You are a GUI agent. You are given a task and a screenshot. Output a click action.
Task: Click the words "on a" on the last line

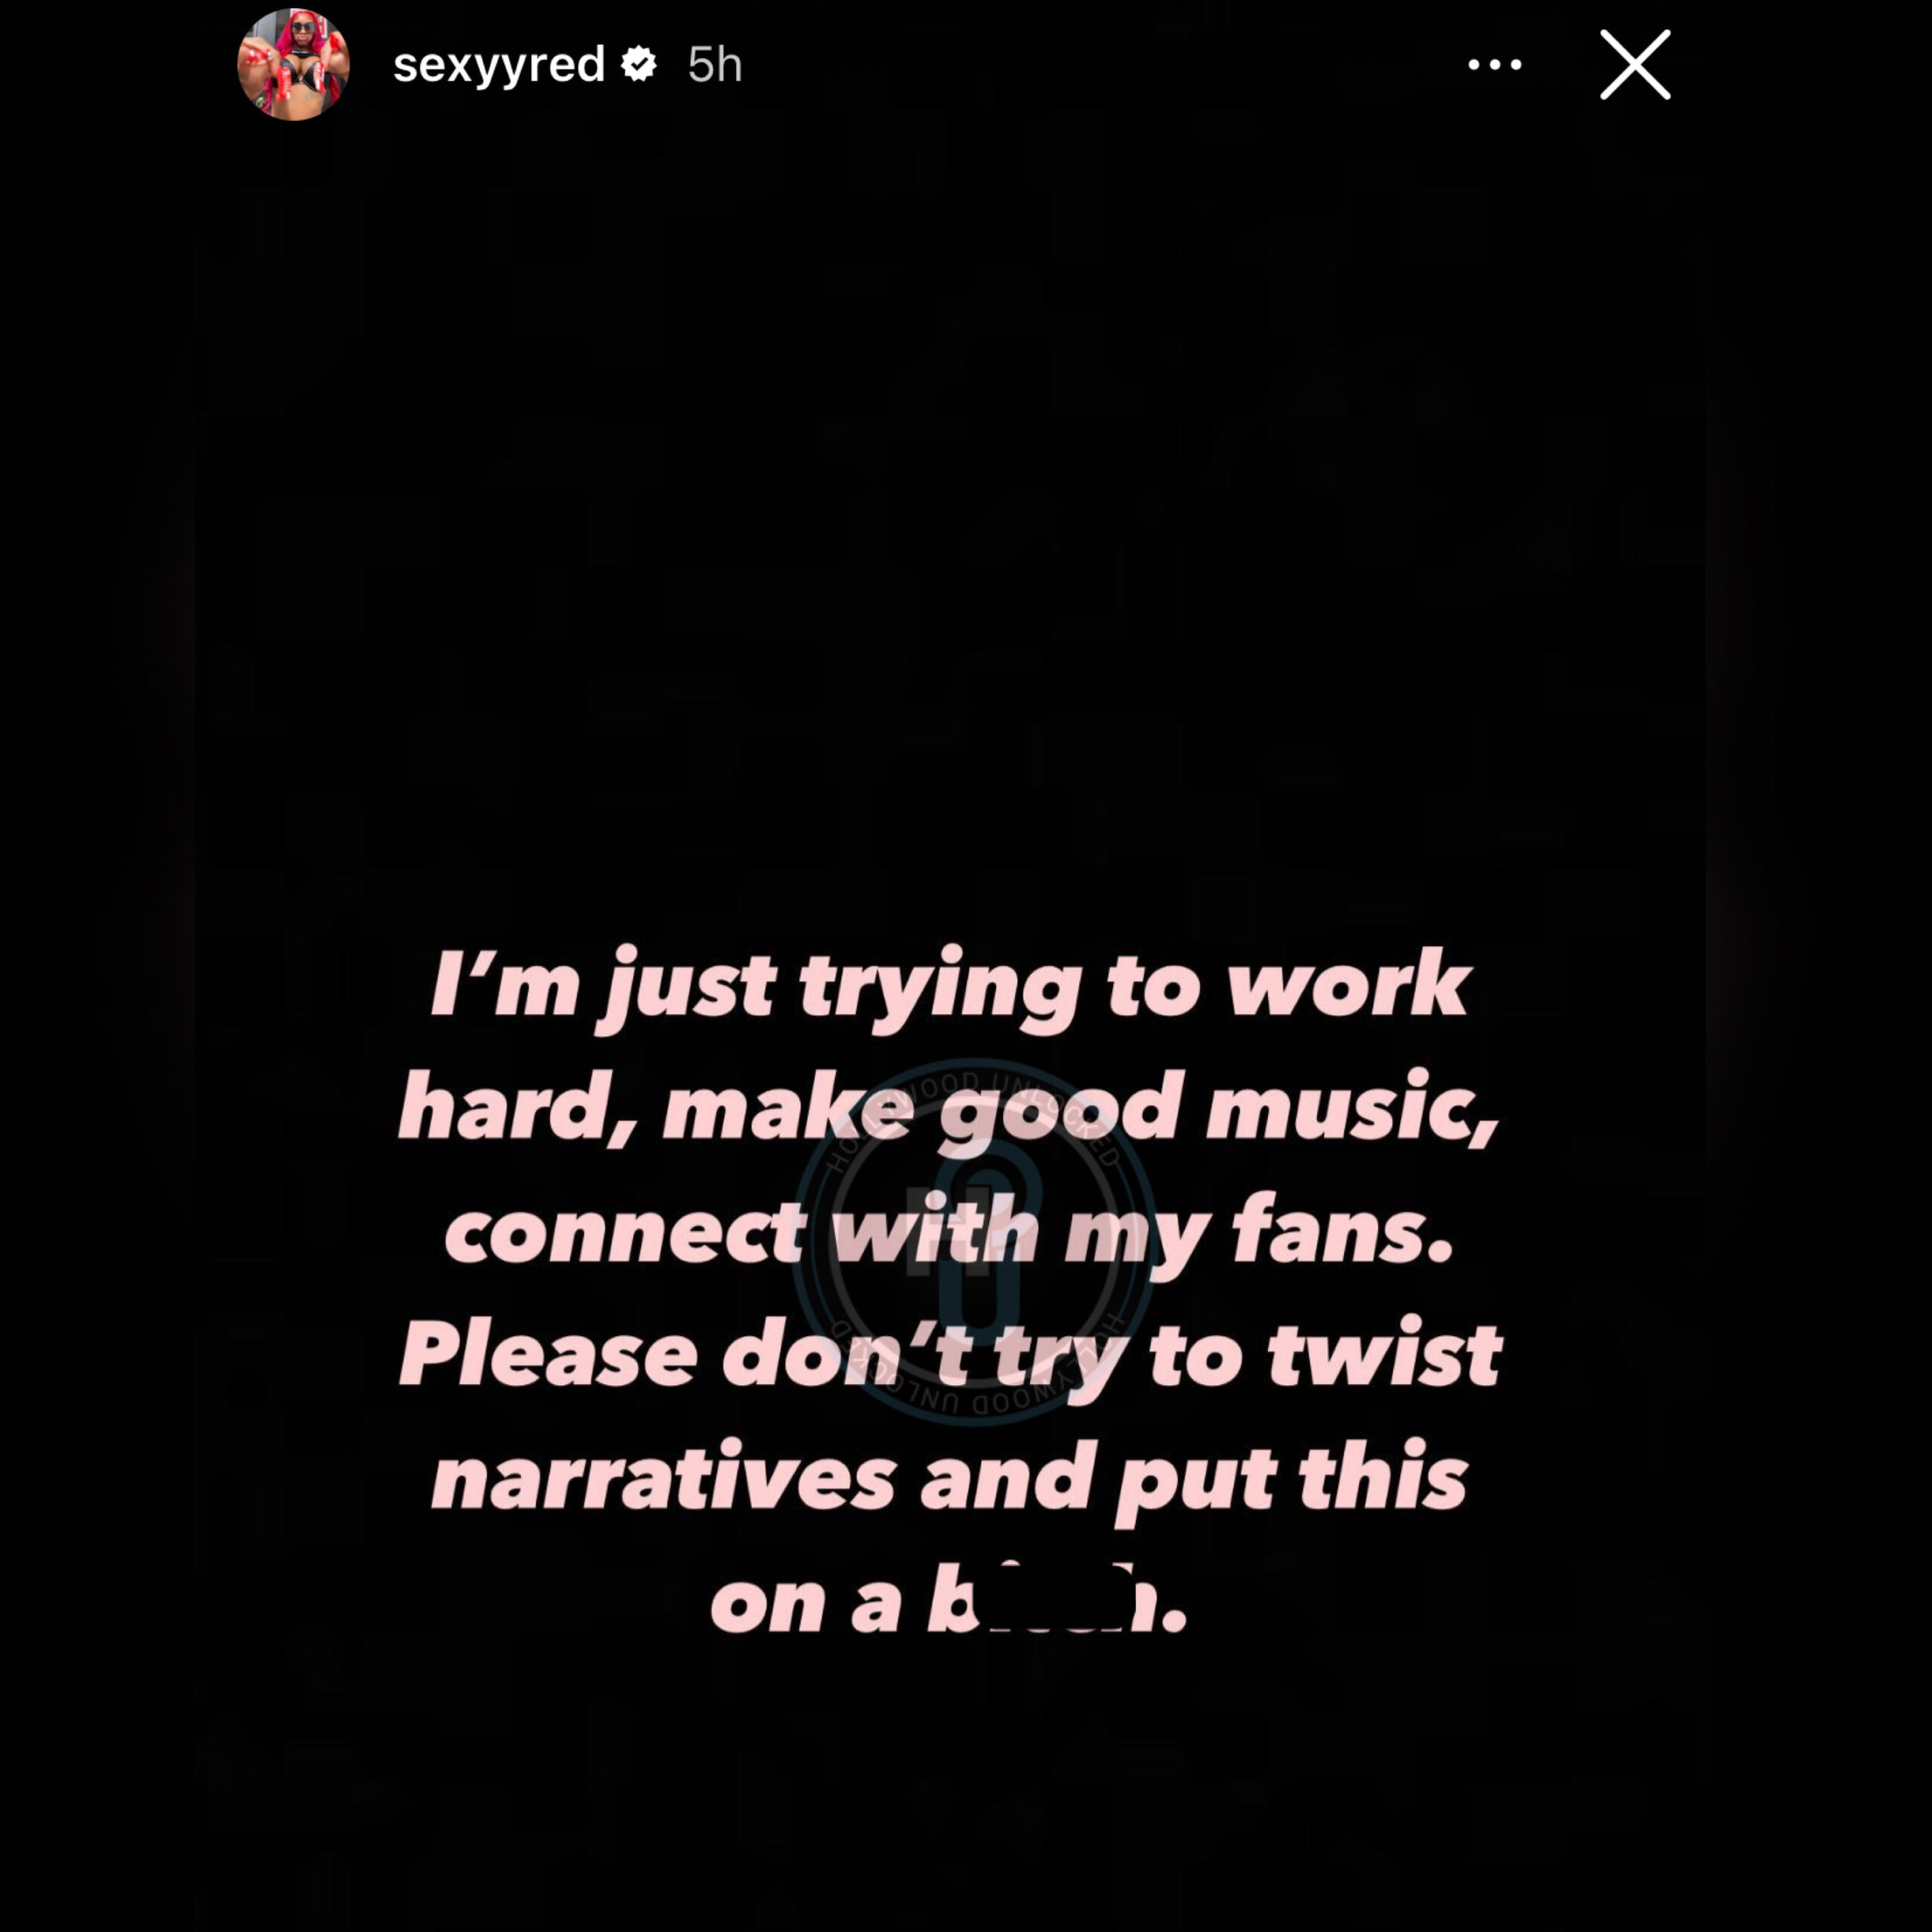point(806,1603)
